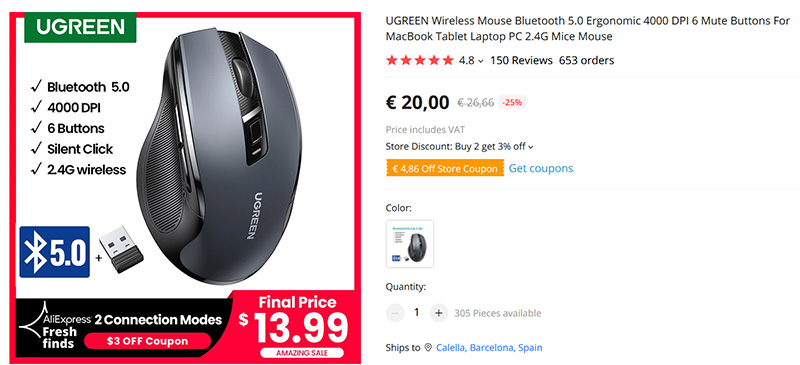Change shipping destination Calella, Barcelona, Spain
Viewport: 800px width, 365px height.
(x=489, y=348)
